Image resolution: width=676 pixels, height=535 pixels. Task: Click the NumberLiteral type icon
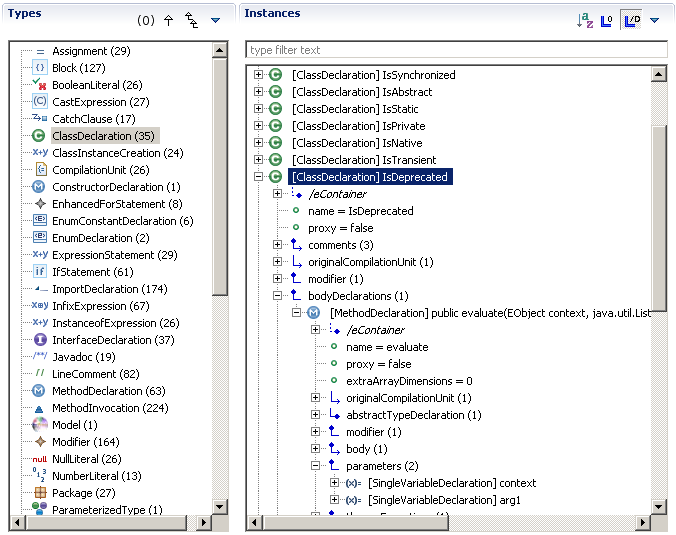point(39,475)
